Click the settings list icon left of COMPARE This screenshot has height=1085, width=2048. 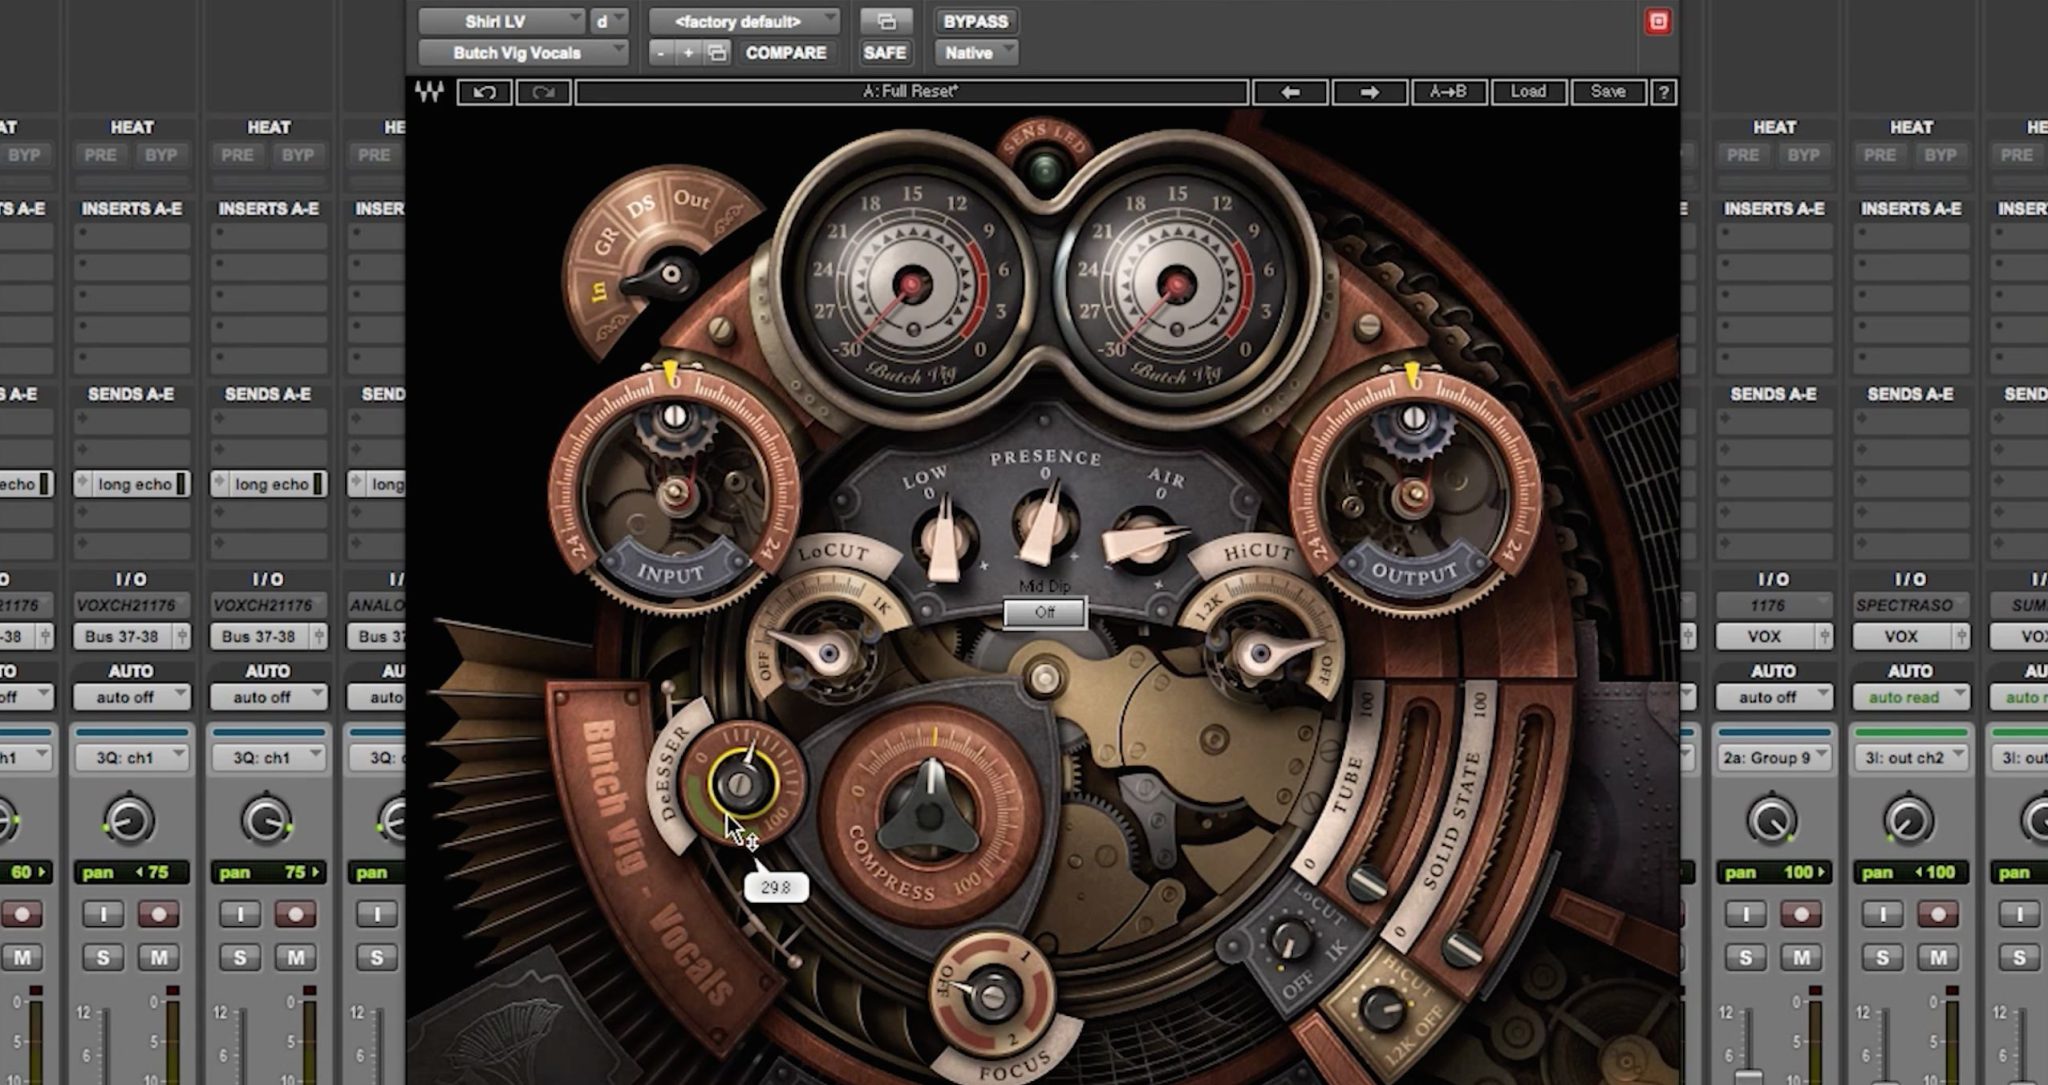(x=716, y=53)
